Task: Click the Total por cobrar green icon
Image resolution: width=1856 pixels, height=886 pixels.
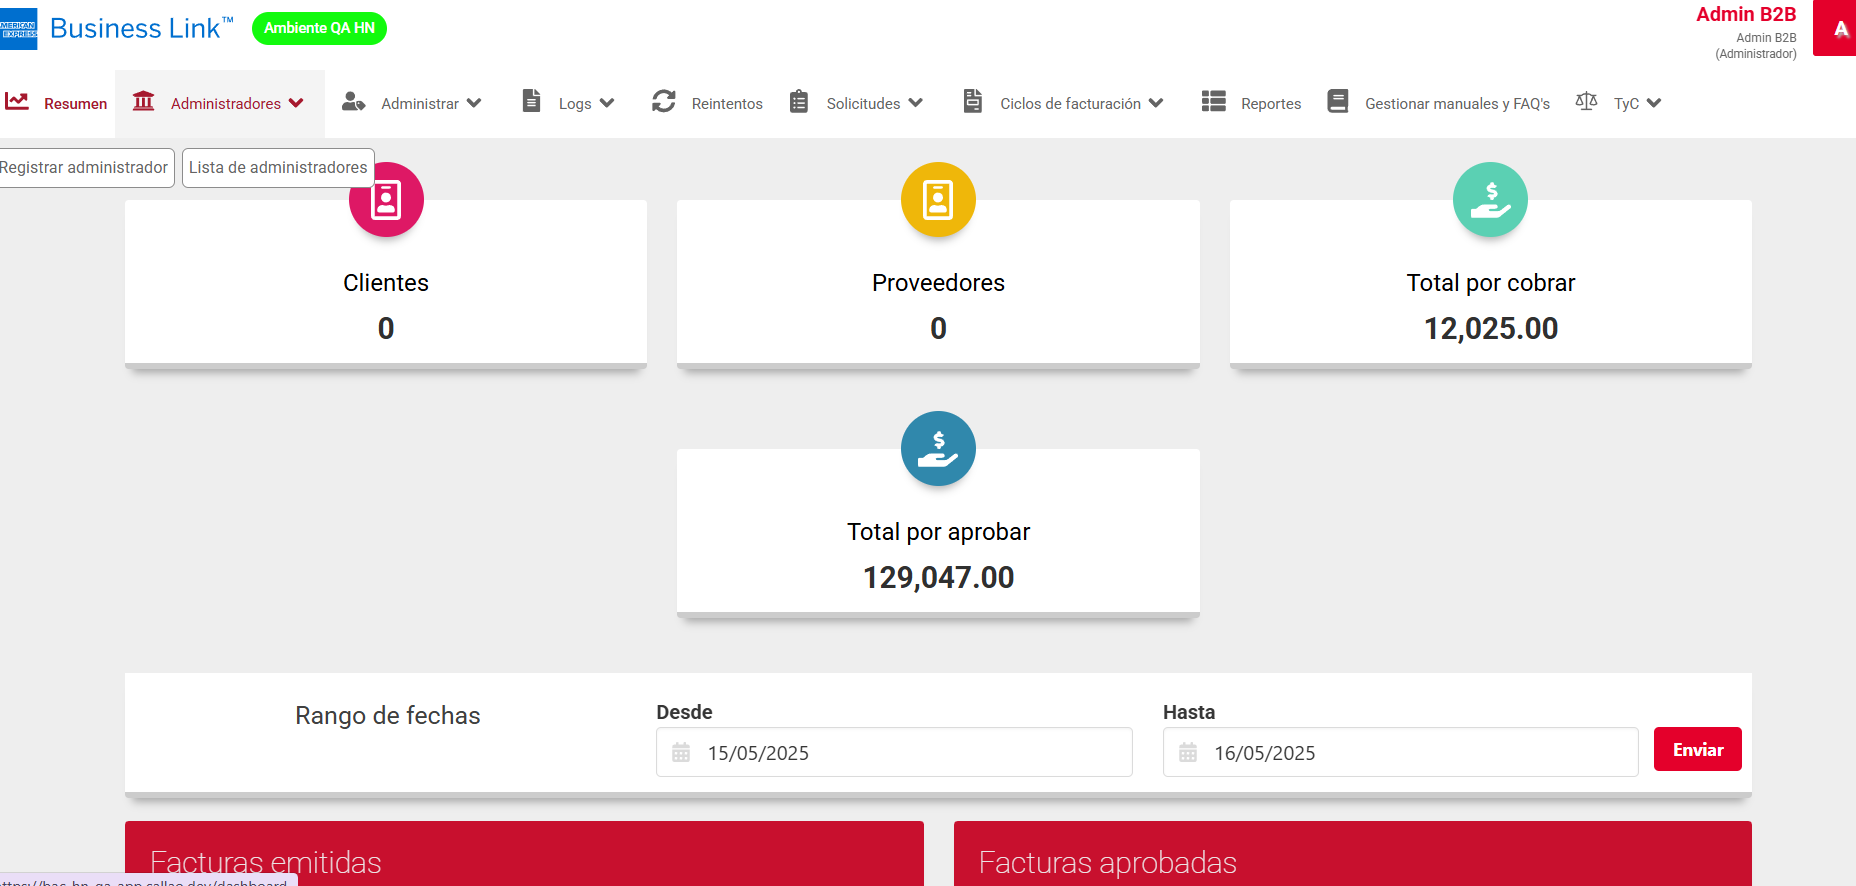Action: click(x=1490, y=200)
